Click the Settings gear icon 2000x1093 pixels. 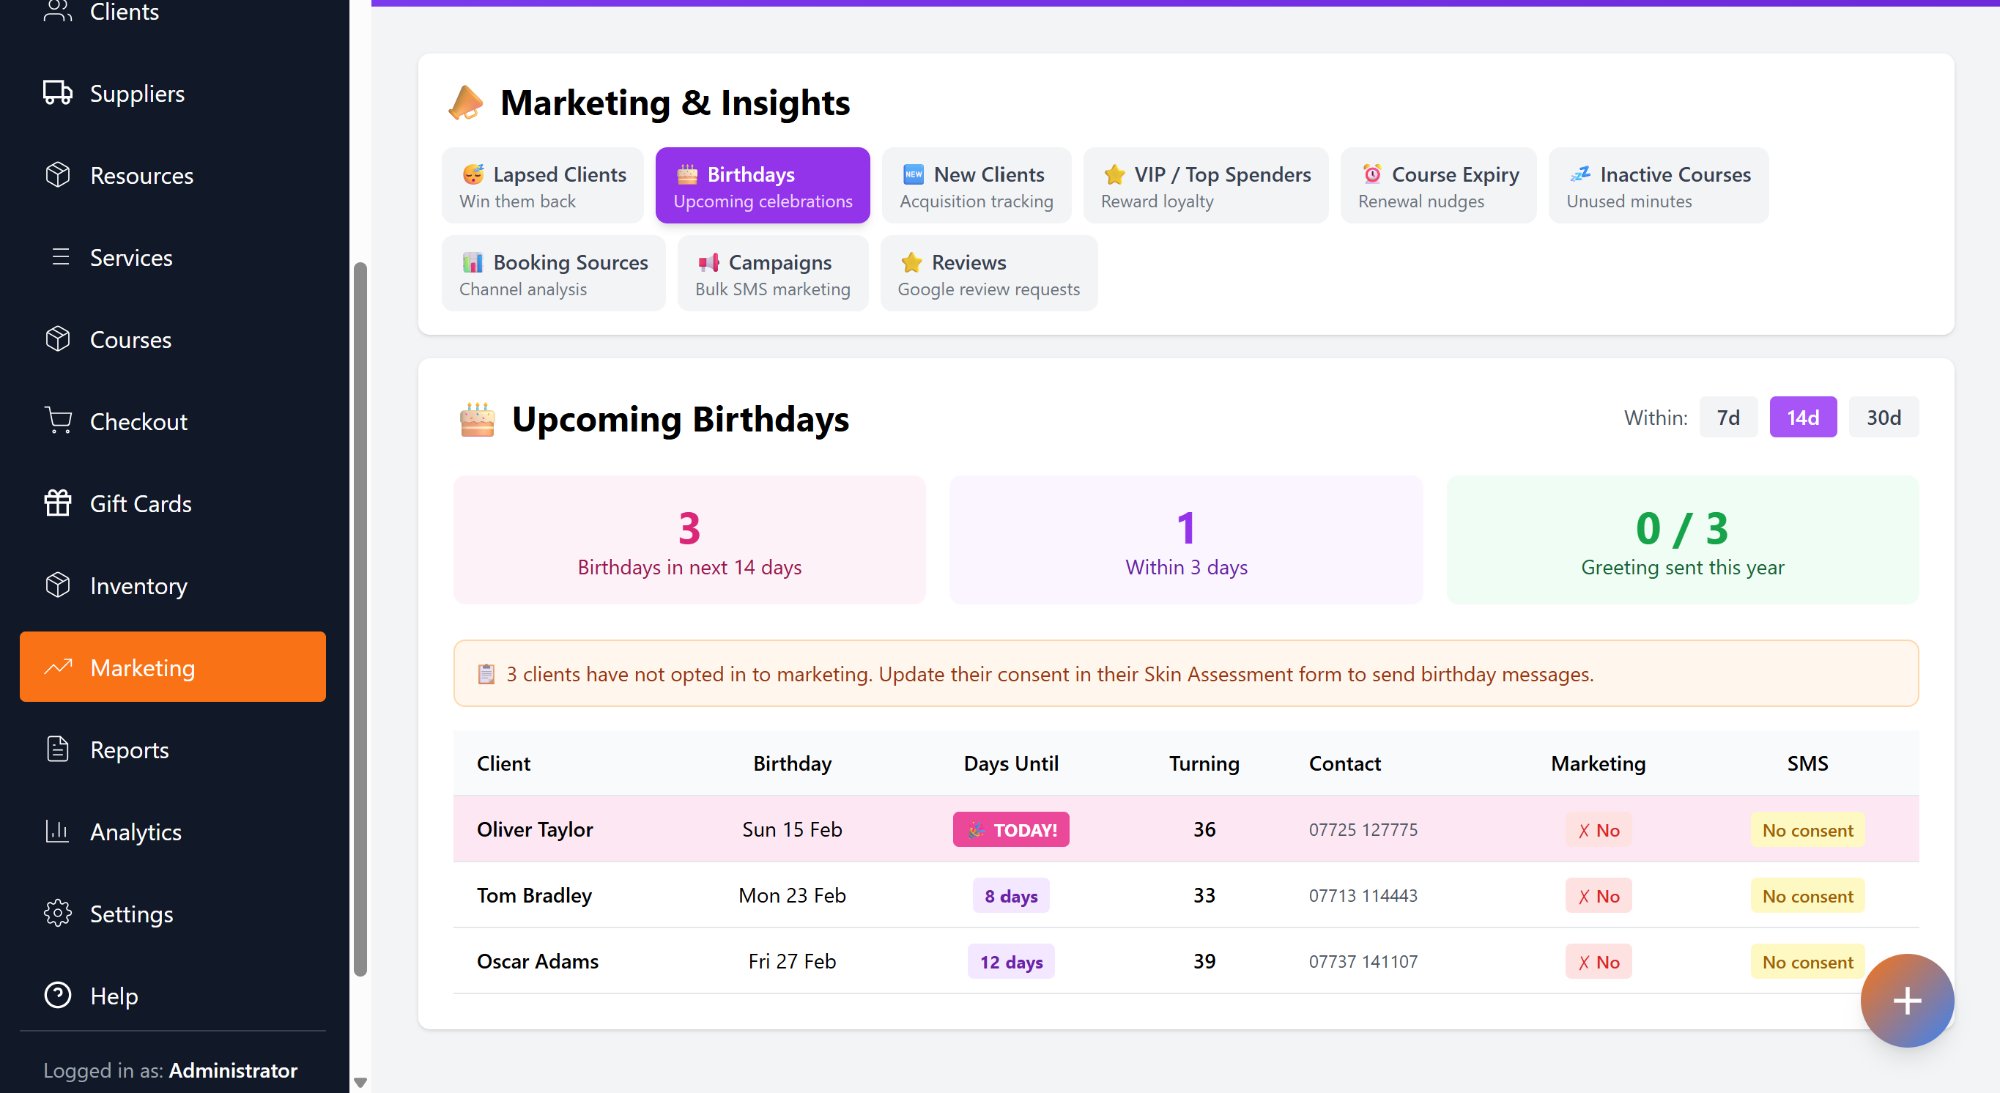click(58, 913)
